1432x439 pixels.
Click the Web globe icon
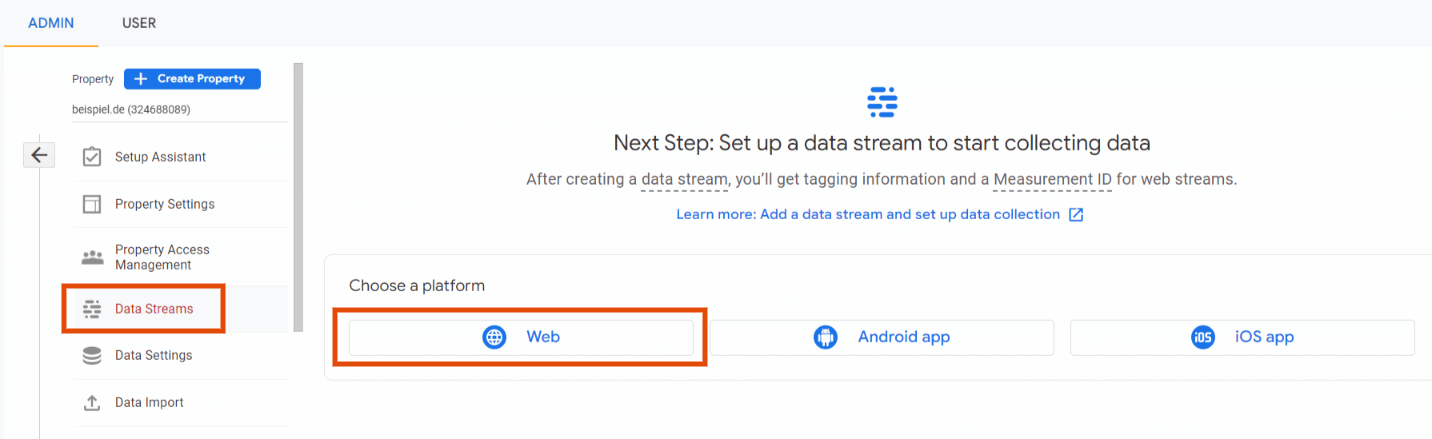pyautogui.click(x=494, y=337)
